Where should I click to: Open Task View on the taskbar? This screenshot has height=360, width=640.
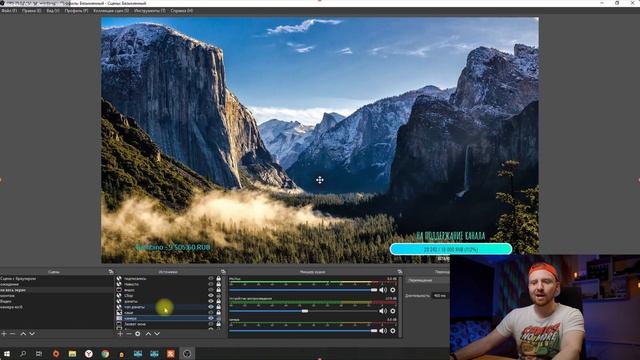click(39, 354)
